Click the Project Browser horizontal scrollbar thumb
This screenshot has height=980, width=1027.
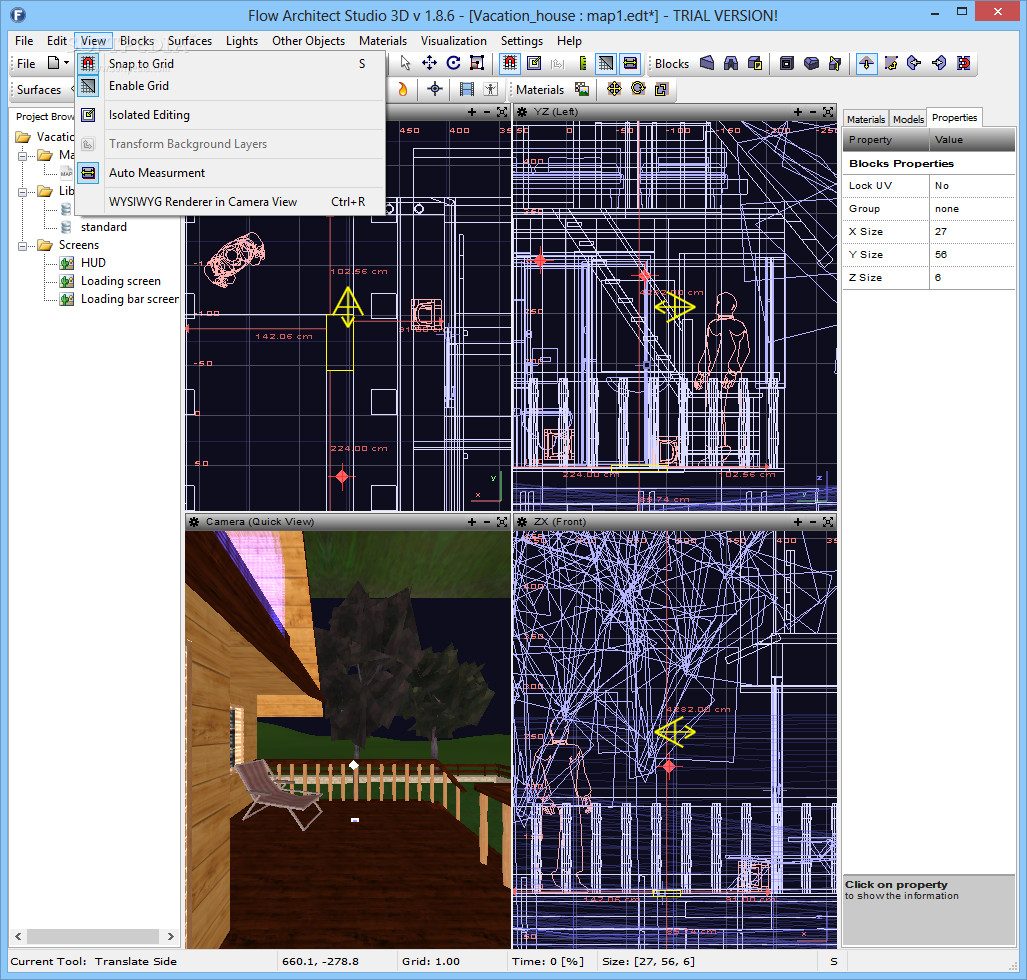[93, 937]
